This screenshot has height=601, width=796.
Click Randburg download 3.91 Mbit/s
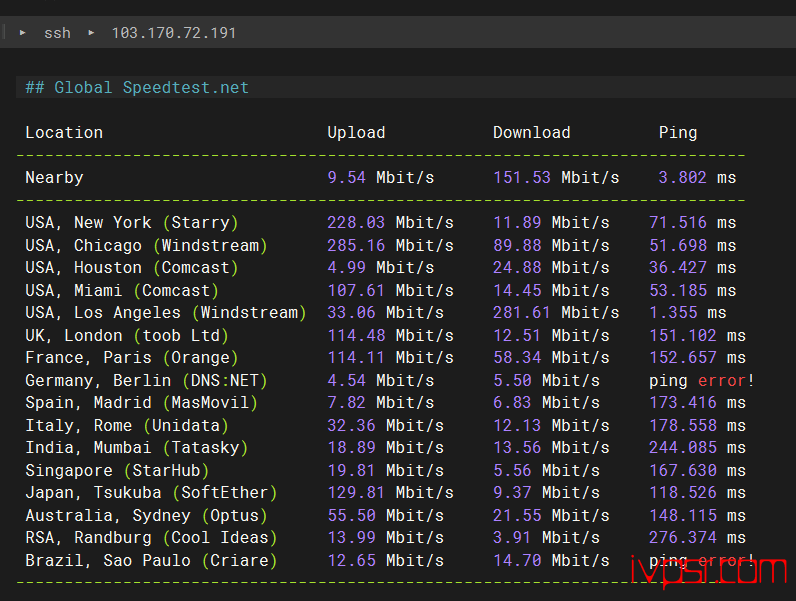546,538
